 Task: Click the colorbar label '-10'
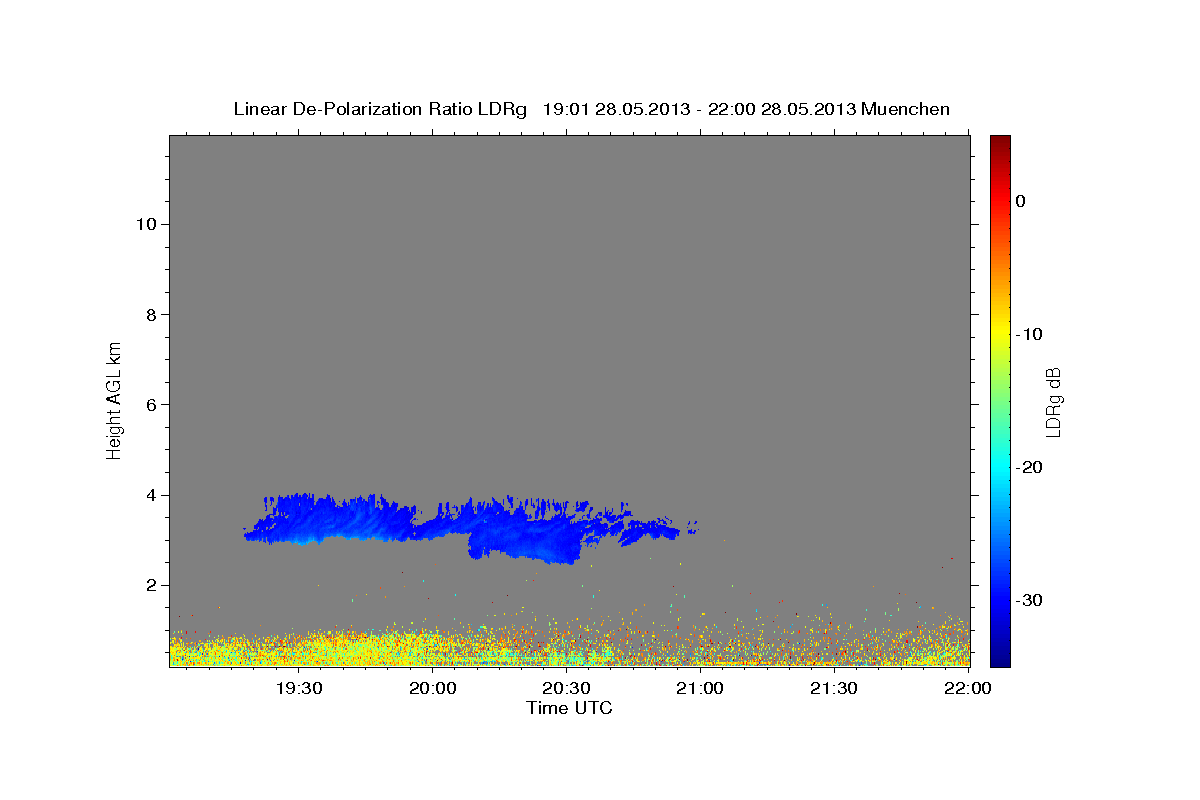(1030, 334)
